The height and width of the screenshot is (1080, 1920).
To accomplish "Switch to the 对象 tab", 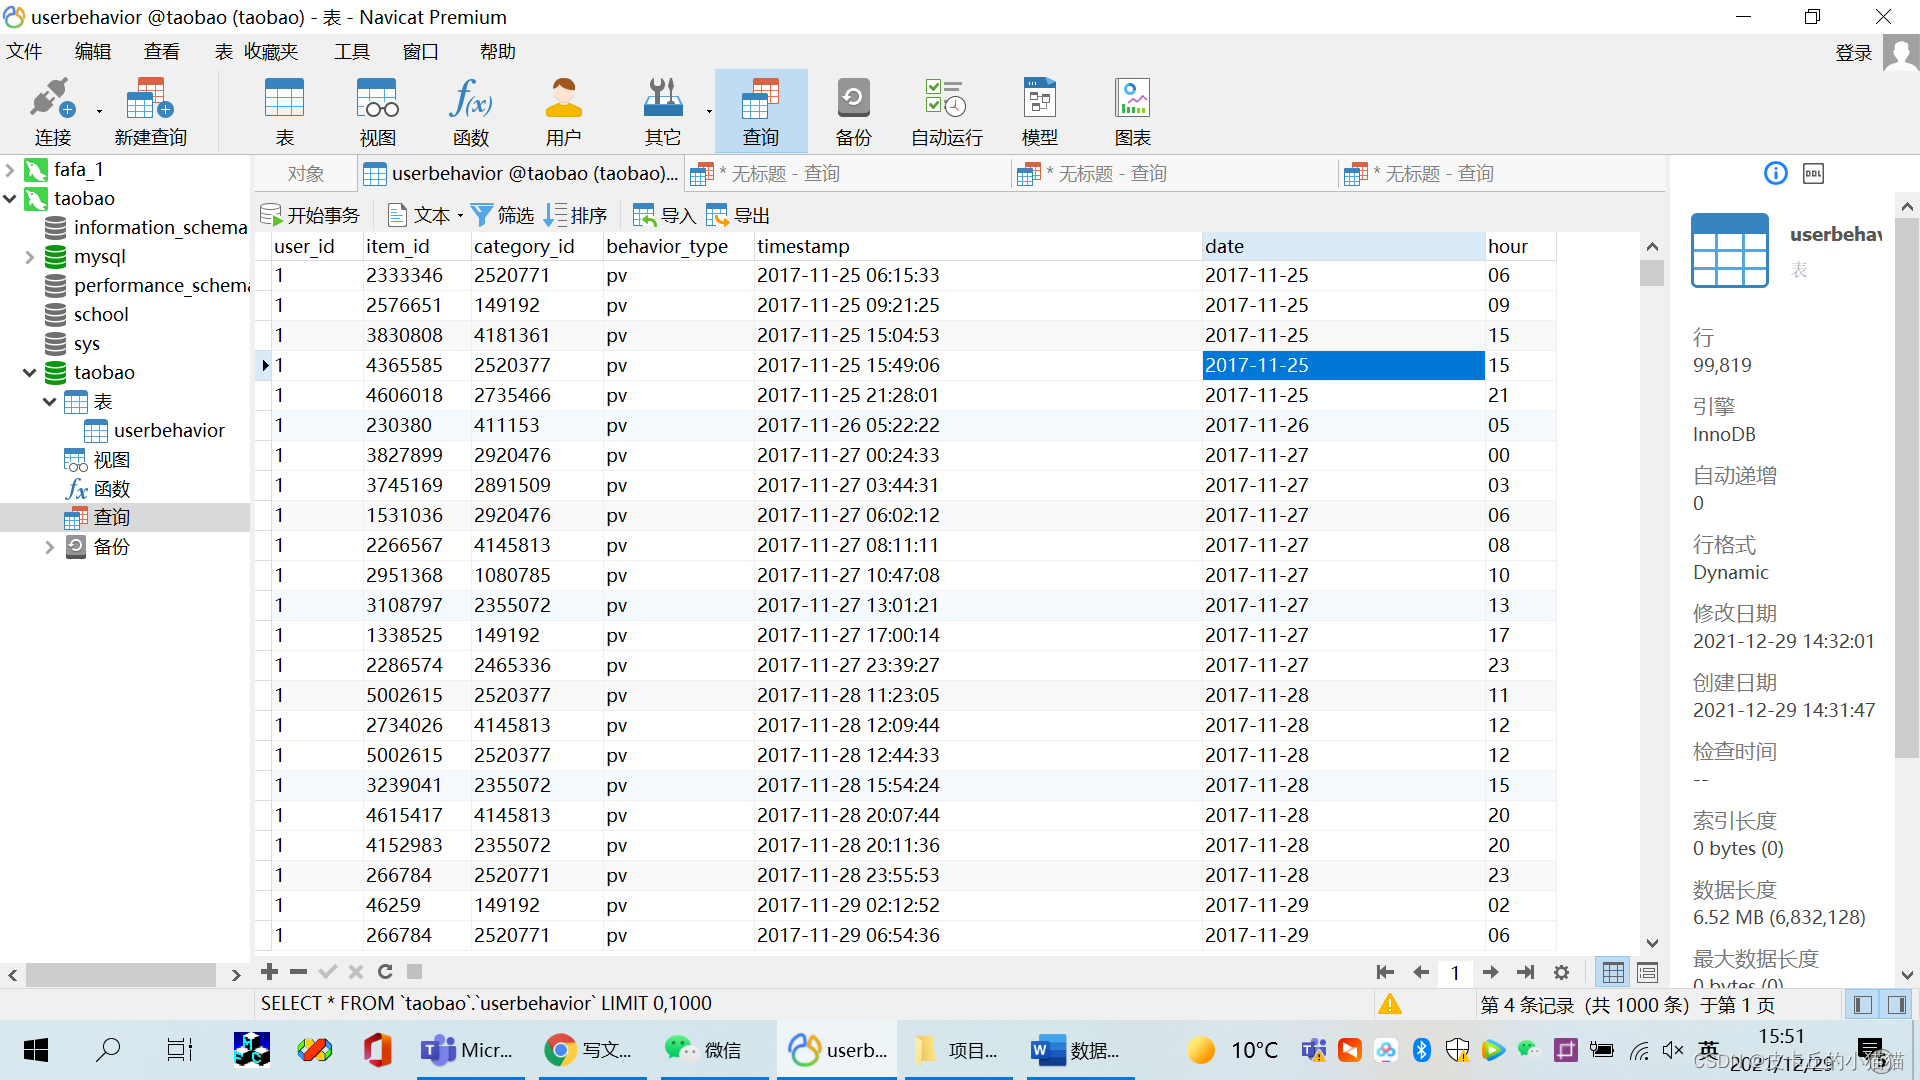I will pyautogui.click(x=306, y=174).
